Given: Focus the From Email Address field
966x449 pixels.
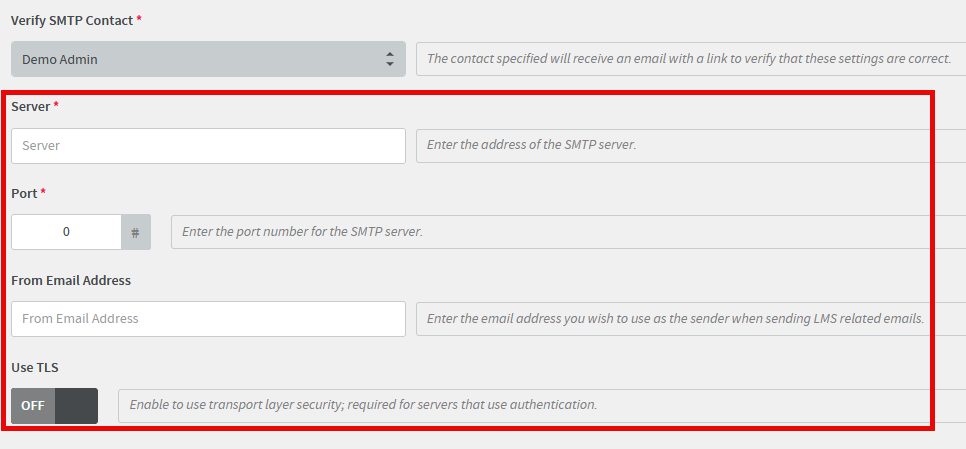Looking at the screenshot, I should tap(208, 319).
